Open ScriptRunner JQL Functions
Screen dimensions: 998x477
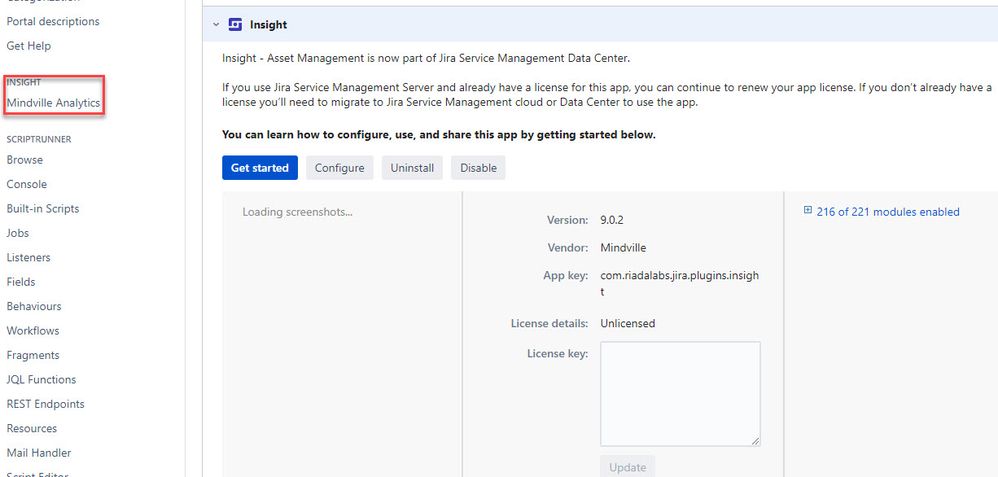coord(41,380)
